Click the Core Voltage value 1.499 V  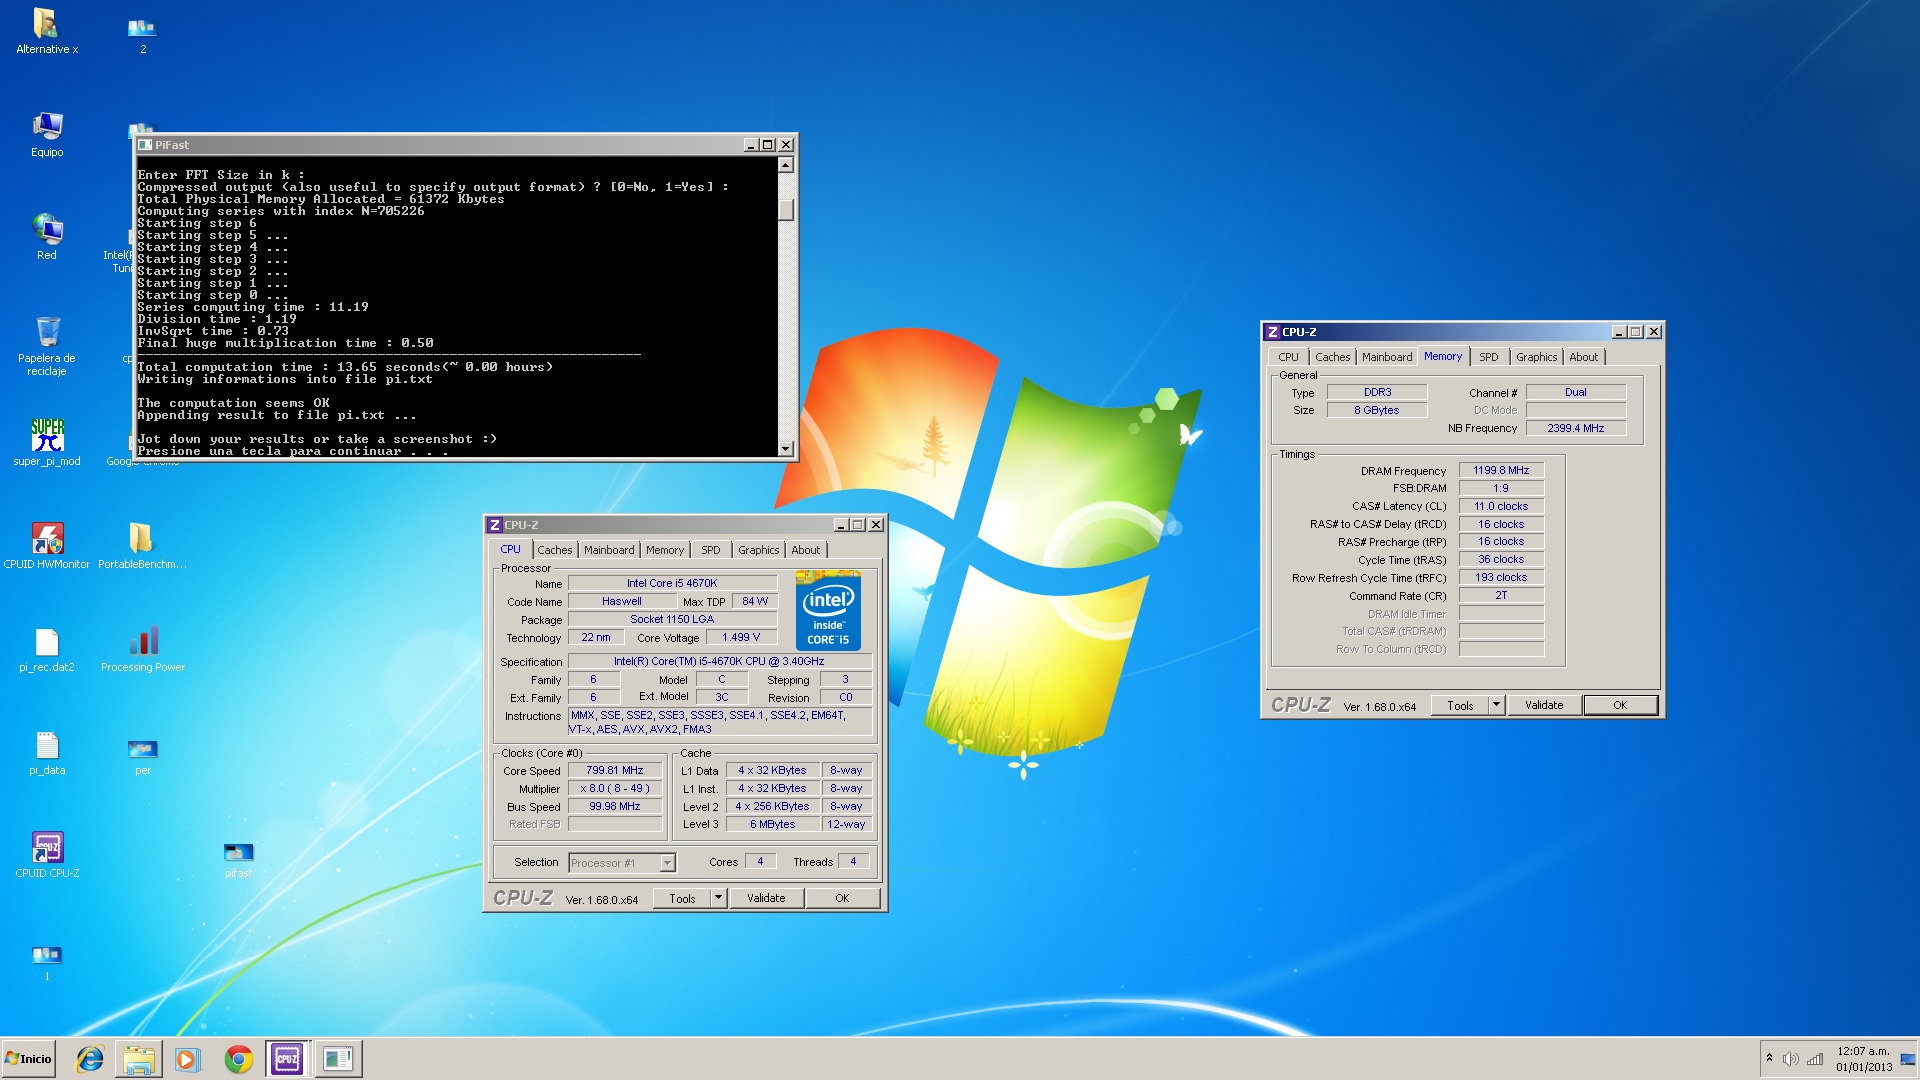coord(741,637)
